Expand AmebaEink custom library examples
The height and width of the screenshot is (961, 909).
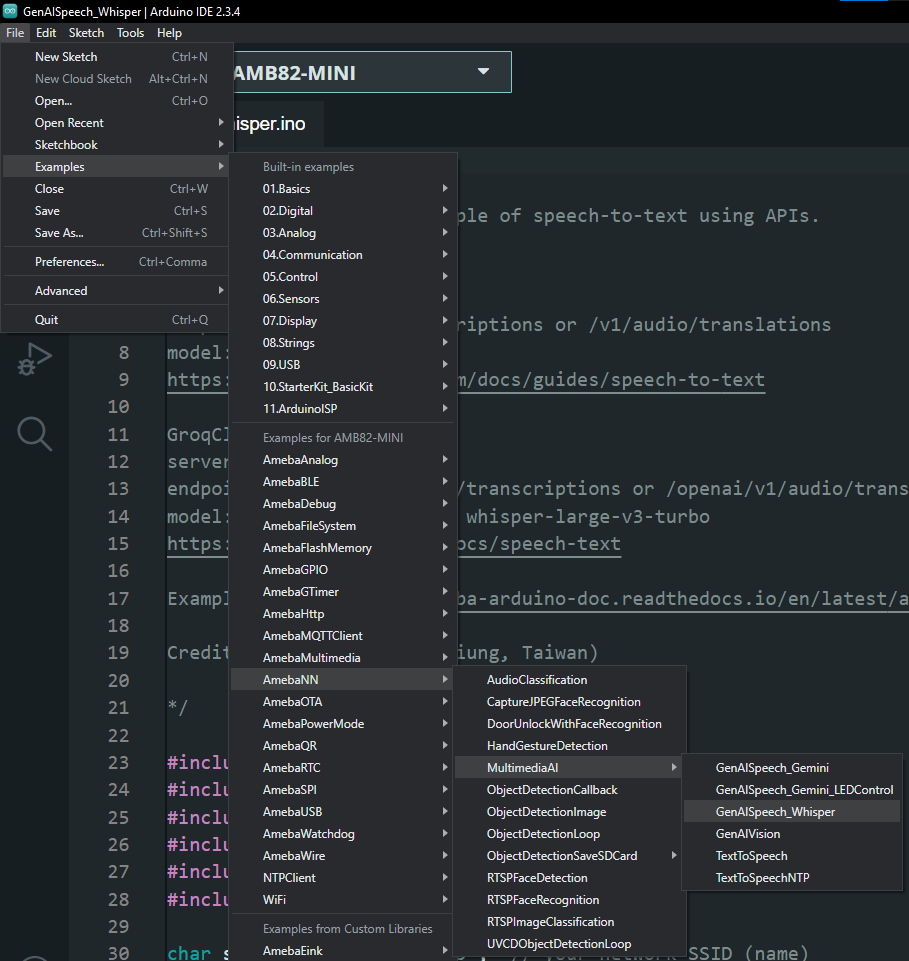343,951
